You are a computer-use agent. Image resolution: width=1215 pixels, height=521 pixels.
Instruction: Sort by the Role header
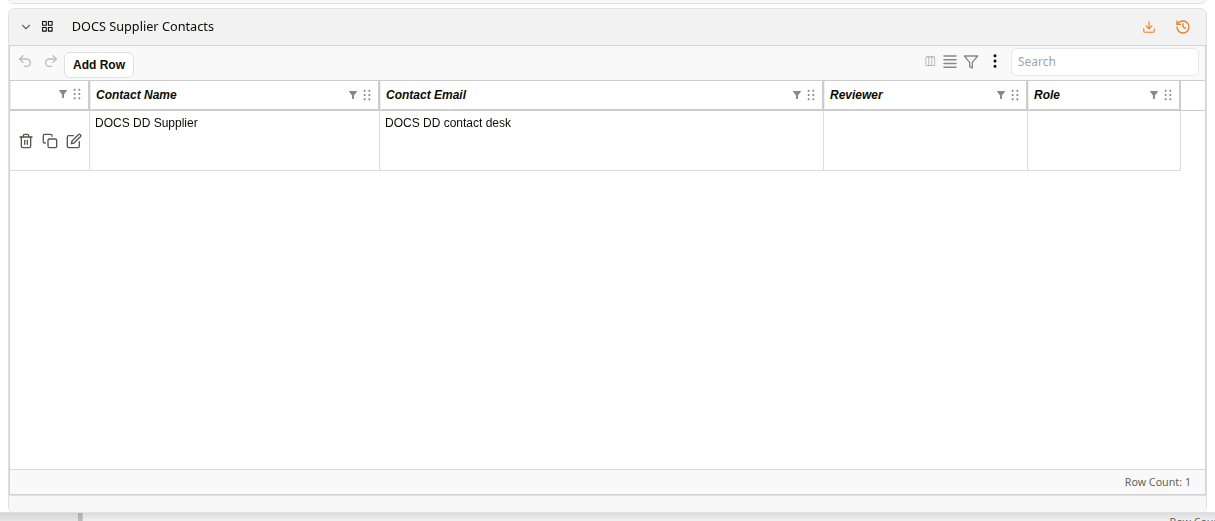click(1047, 95)
